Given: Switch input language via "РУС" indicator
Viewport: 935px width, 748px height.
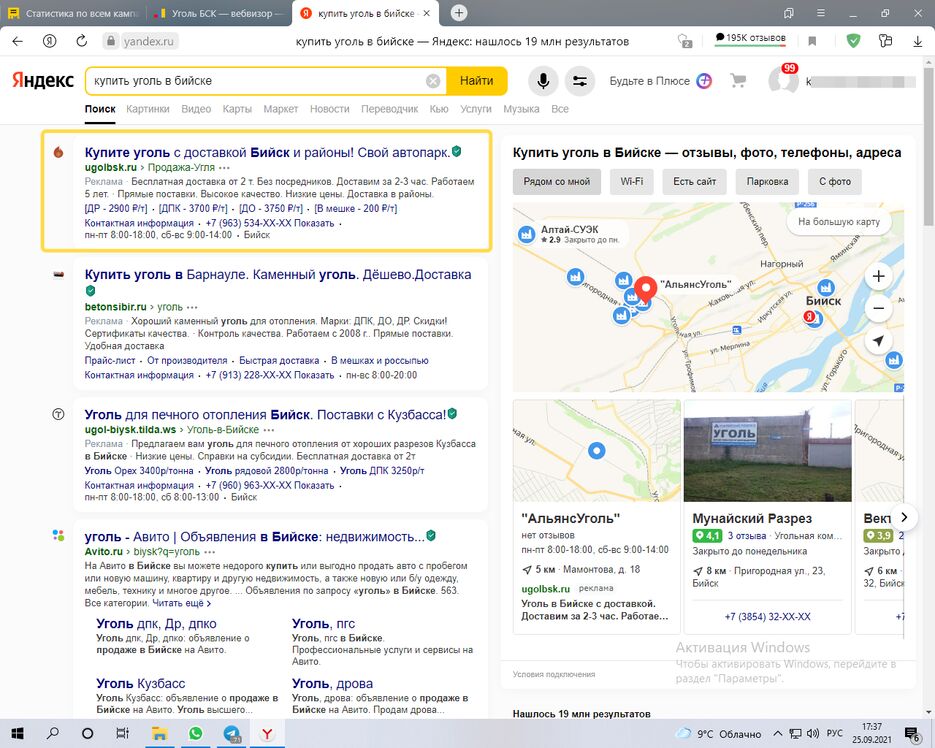Looking at the screenshot, I should pos(834,734).
